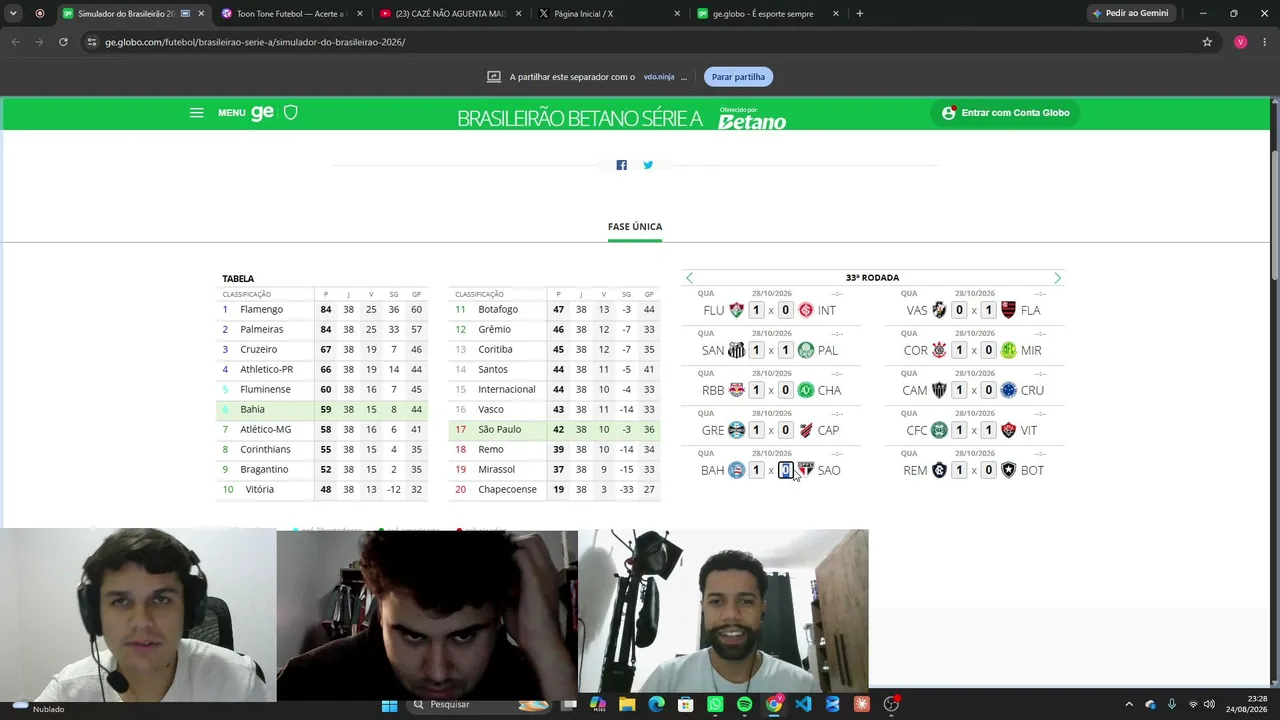Click the '33ª RODADA' round heading
The width and height of the screenshot is (1280, 720).
point(872,278)
